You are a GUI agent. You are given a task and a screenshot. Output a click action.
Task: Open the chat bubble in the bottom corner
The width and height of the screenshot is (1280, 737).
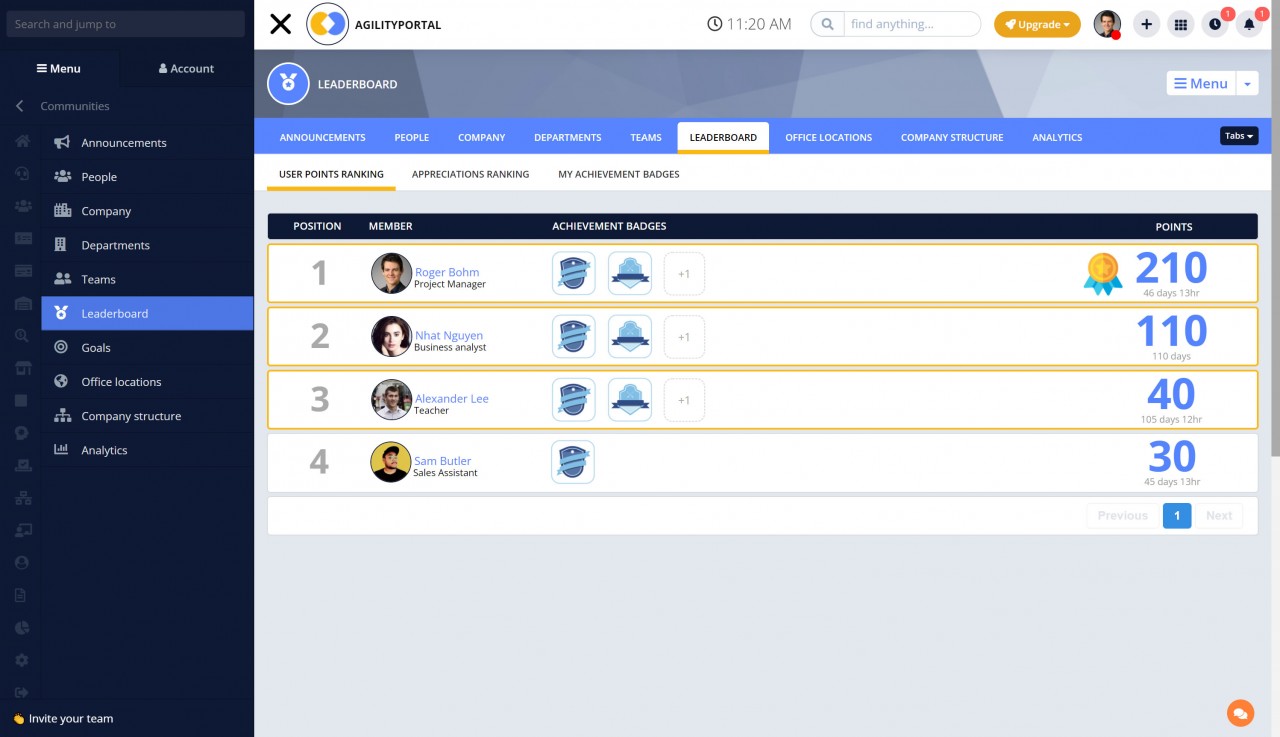[1240, 713]
